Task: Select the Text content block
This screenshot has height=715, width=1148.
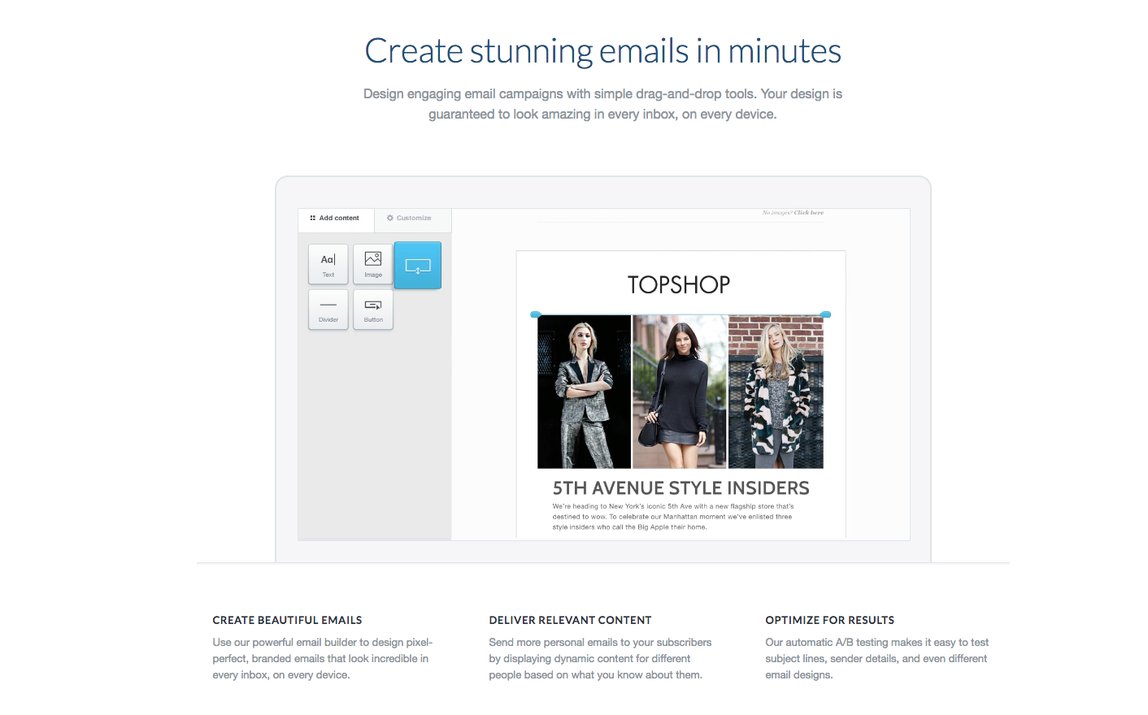Action: click(x=328, y=264)
